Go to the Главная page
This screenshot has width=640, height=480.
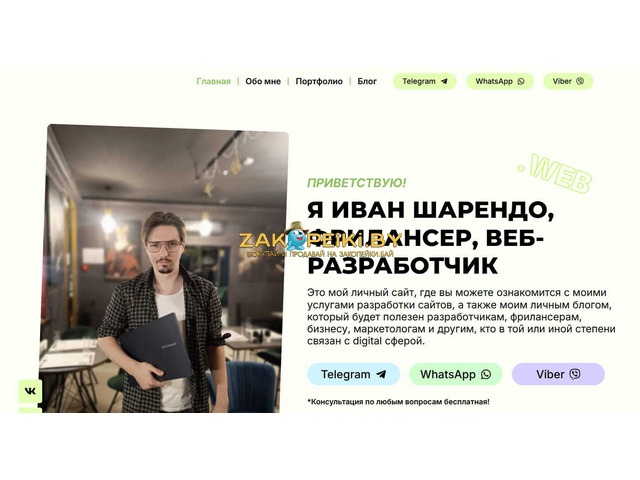pyautogui.click(x=213, y=81)
